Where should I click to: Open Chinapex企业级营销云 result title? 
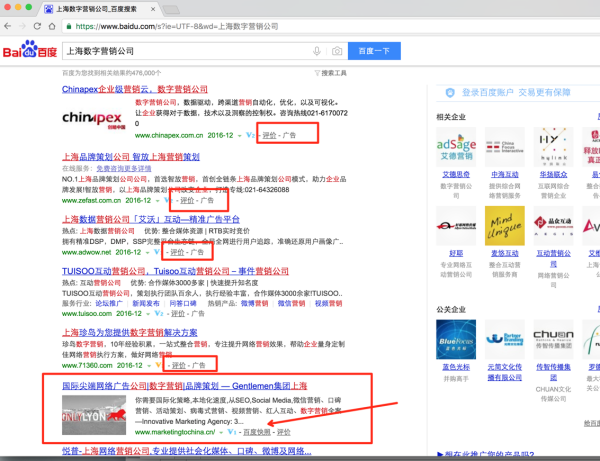[x=135, y=89]
